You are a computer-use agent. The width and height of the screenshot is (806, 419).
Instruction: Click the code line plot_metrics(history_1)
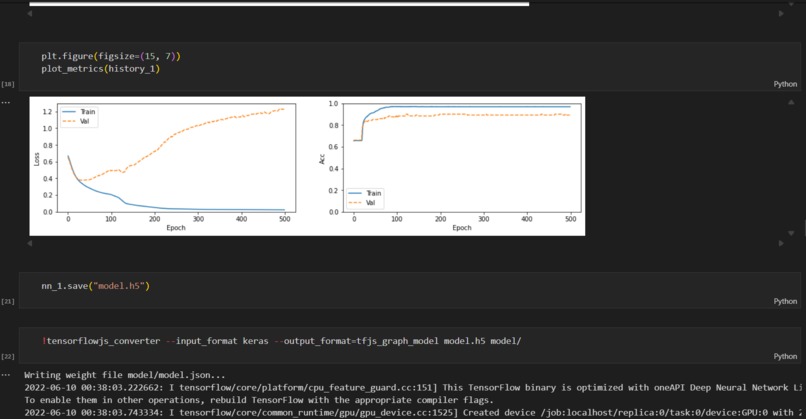tap(101, 68)
